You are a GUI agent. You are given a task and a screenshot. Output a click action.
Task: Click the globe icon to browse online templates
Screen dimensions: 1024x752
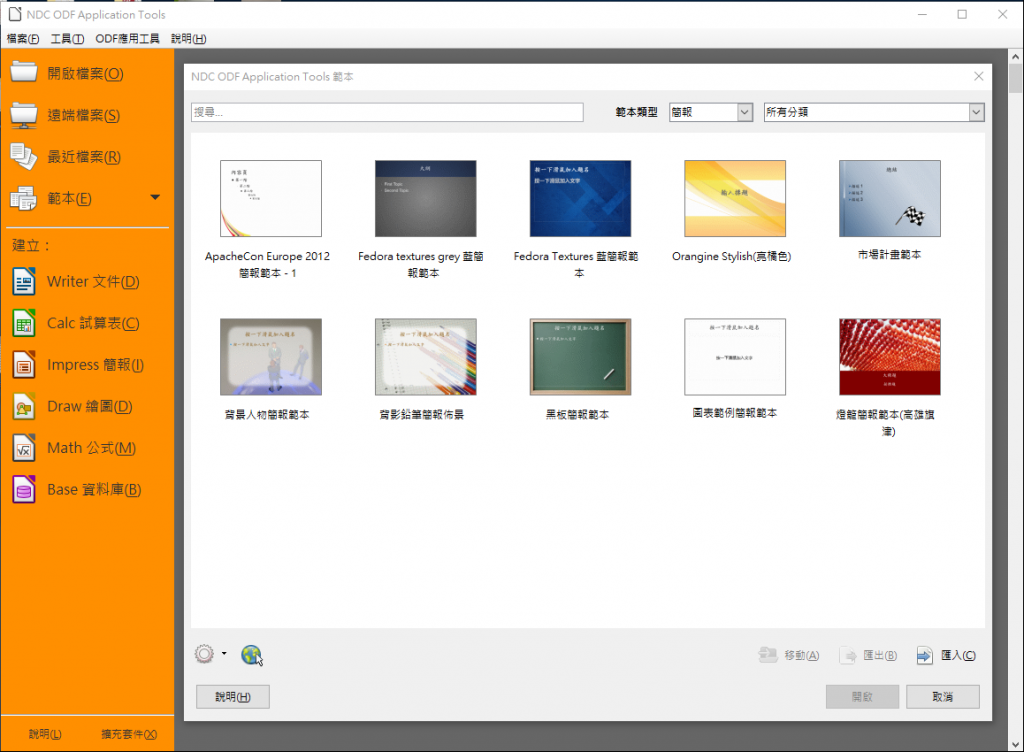point(251,655)
